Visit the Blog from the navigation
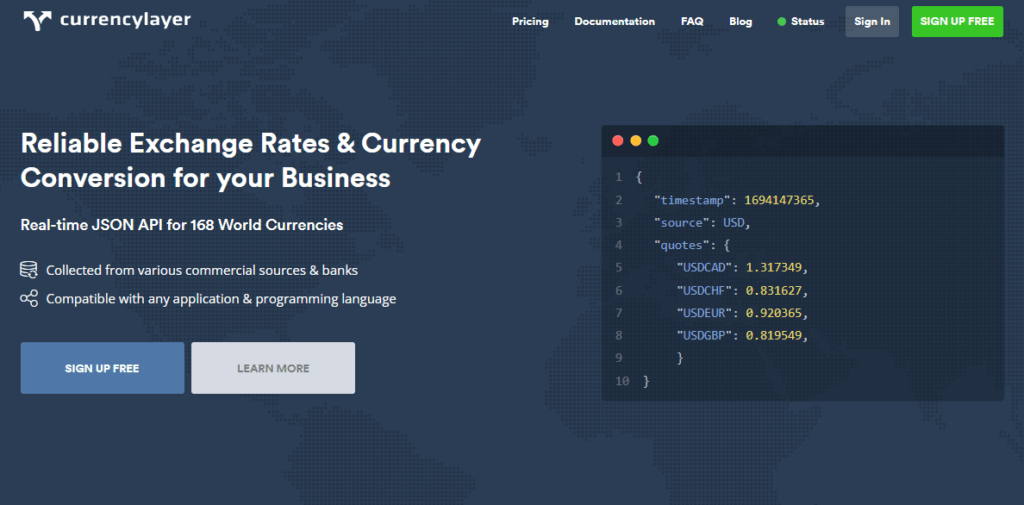Screen dimensions: 1024x505 [x=741, y=22]
